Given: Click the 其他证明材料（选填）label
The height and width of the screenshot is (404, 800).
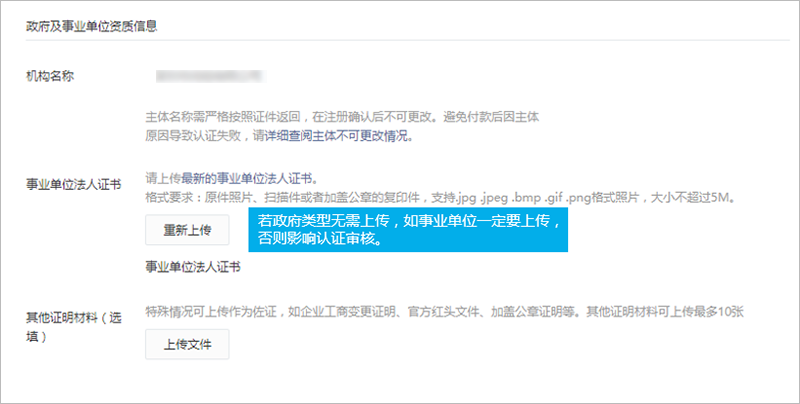Looking at the screenshot, I should point(74,327).
